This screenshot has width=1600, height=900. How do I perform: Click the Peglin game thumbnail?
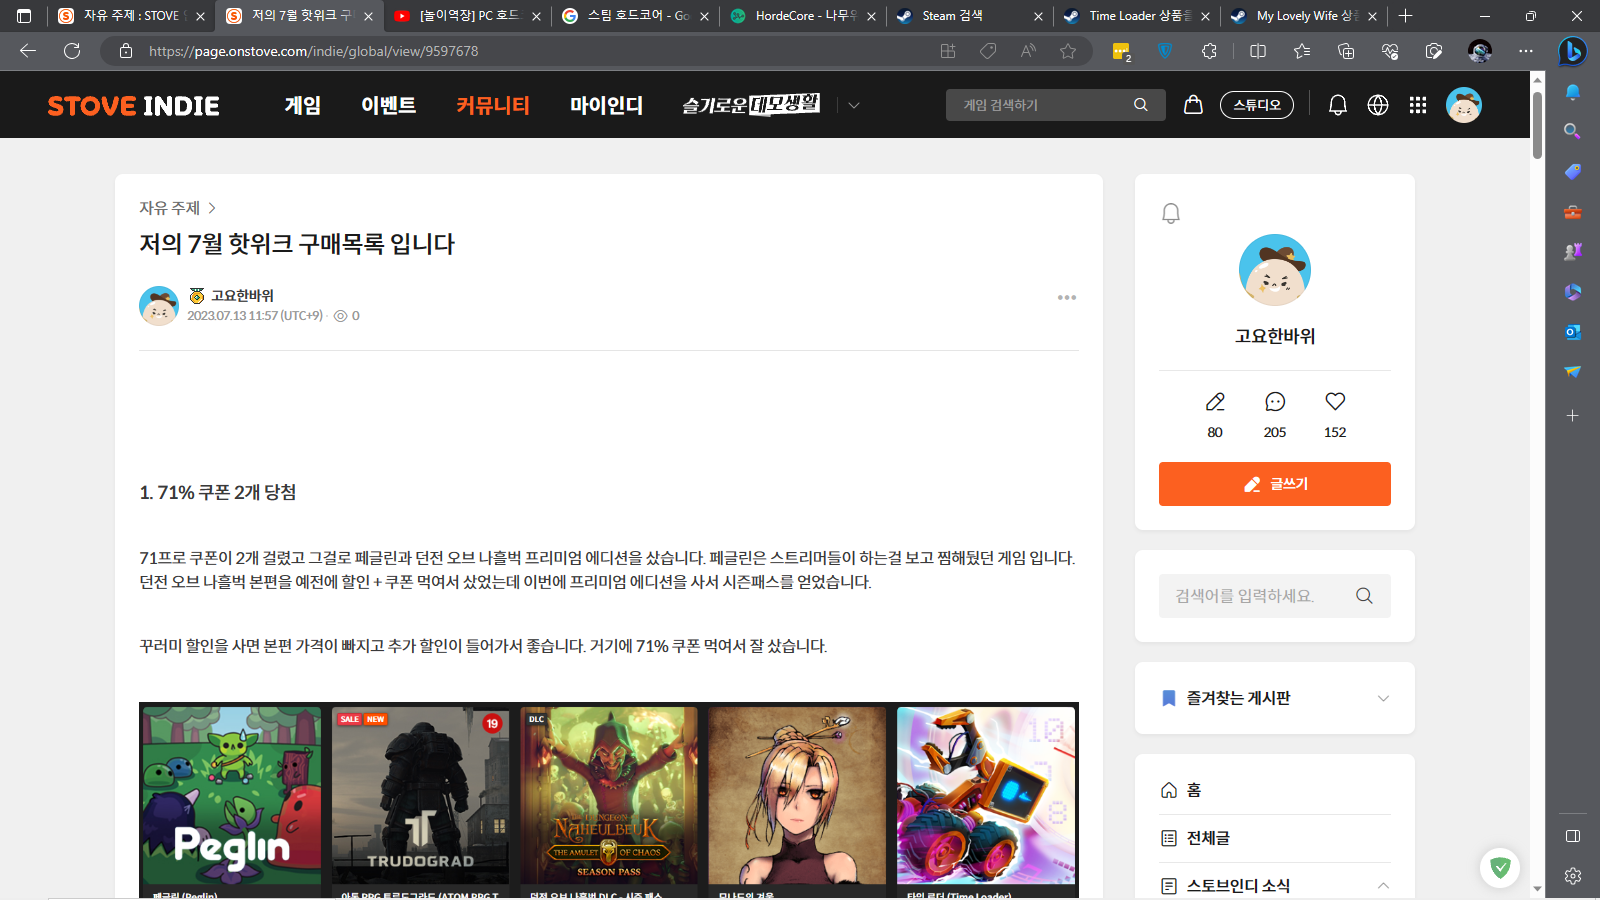pyautogui.click(x=232, y=795)
